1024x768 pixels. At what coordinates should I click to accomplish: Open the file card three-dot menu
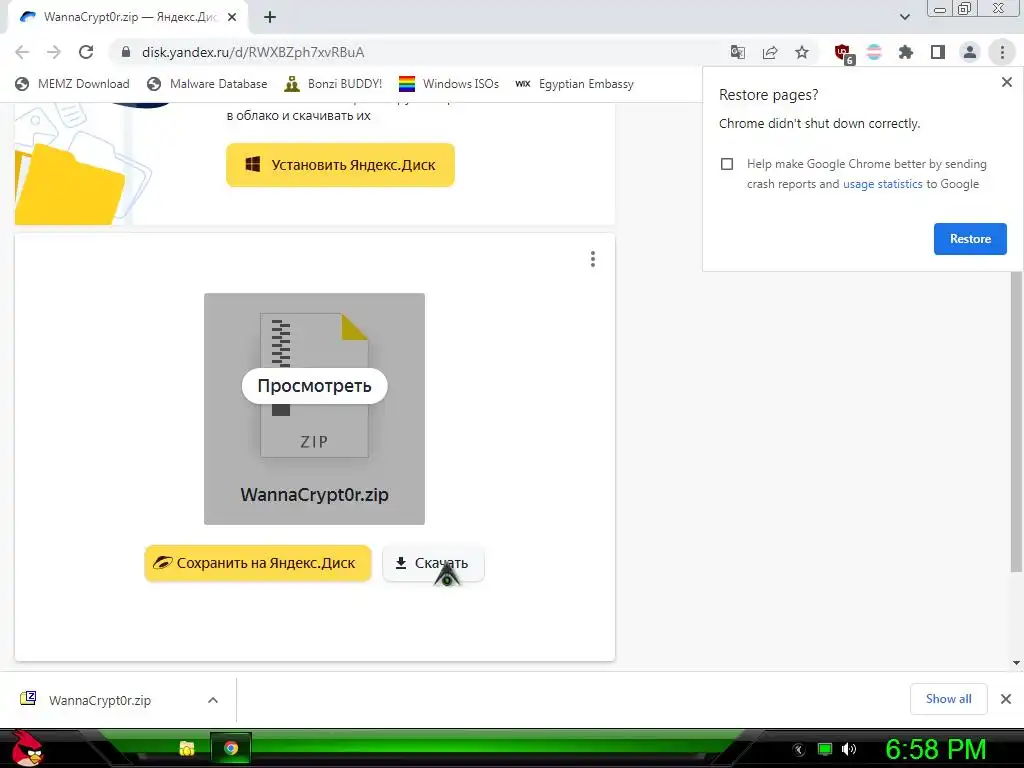592,259
